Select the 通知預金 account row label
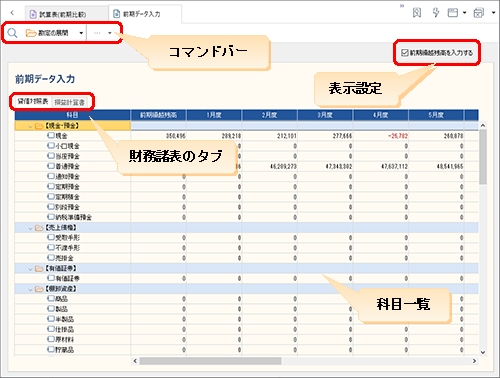 [67, 176]
